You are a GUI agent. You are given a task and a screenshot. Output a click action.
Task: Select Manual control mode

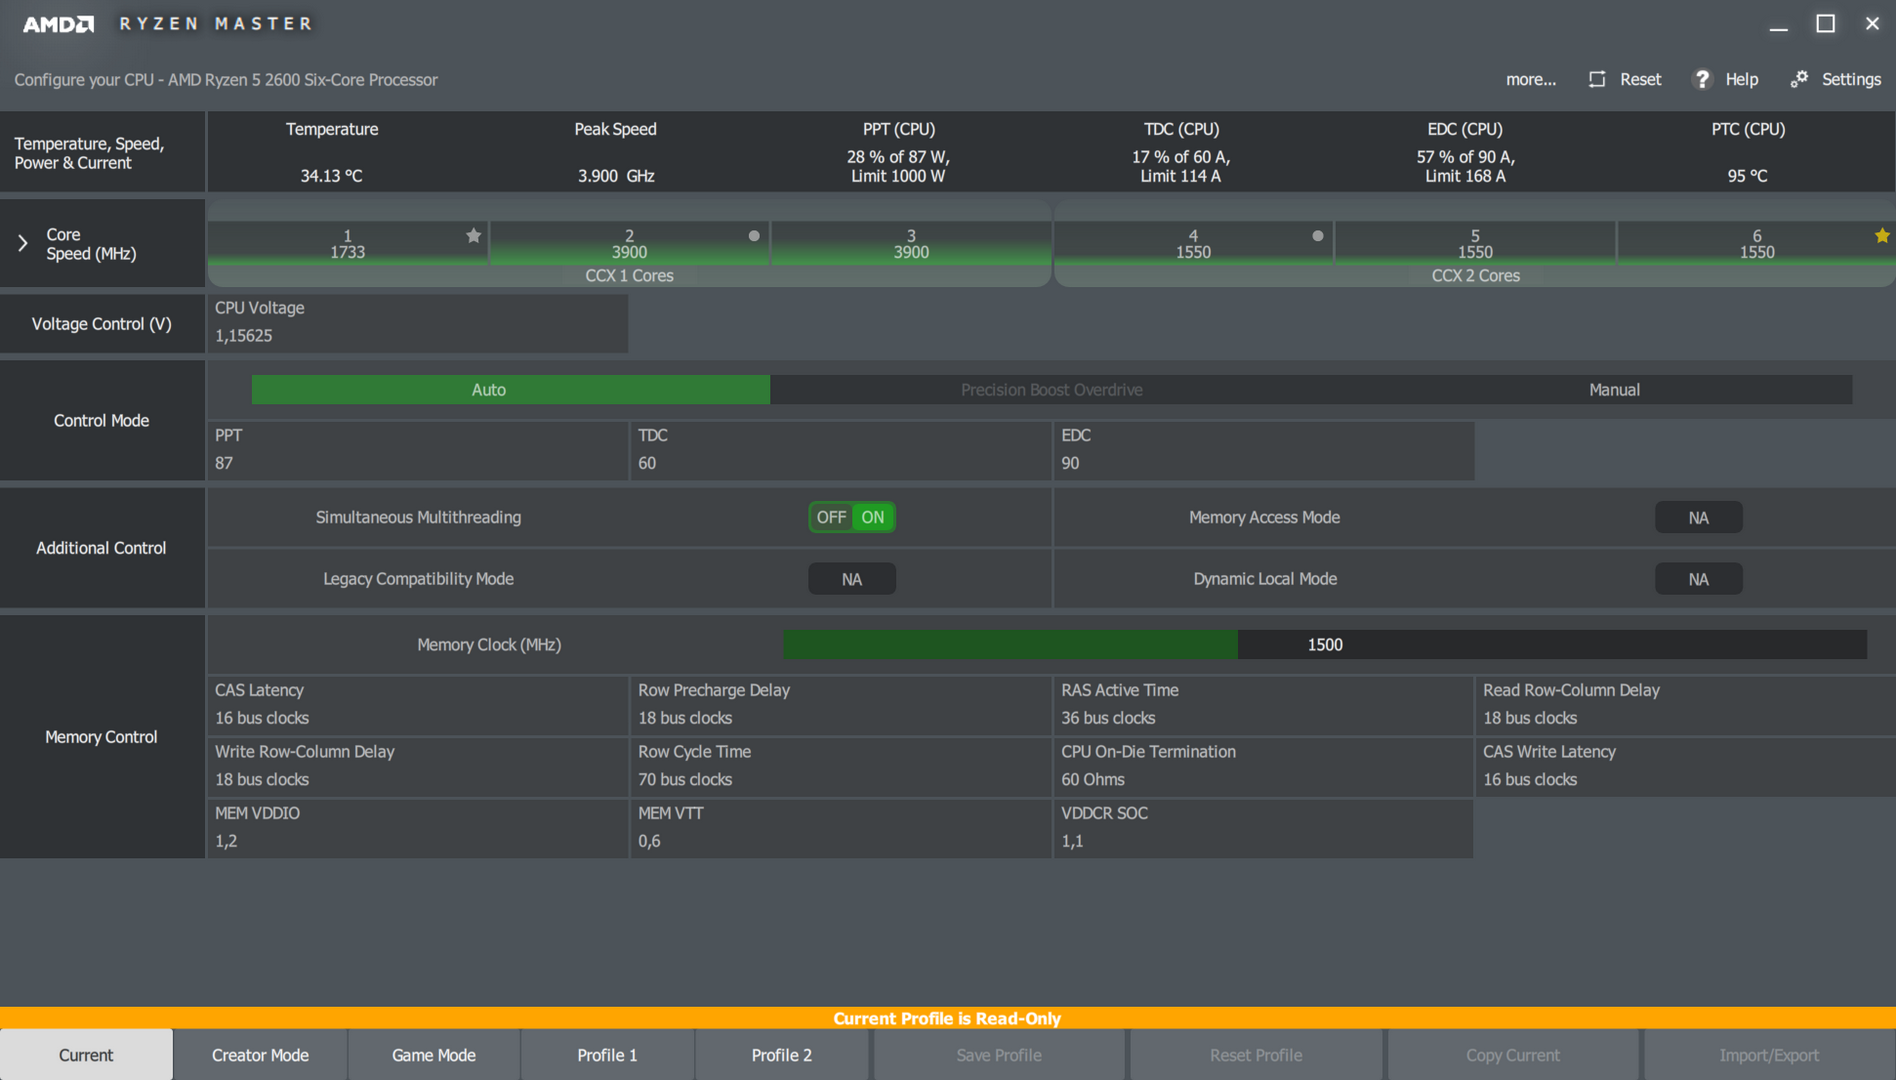point(1613,390)
